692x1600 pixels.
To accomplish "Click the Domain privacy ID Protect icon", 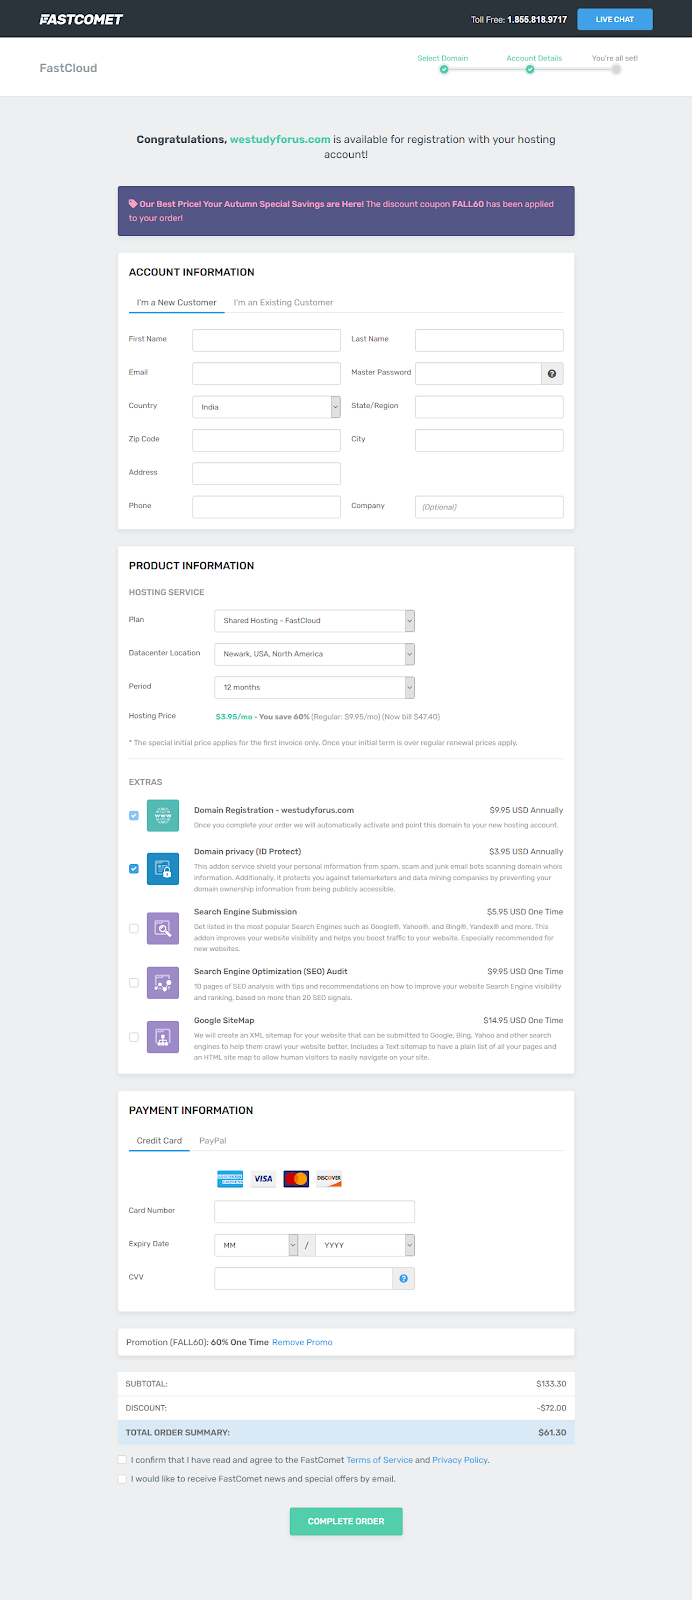I will [163, 868].
